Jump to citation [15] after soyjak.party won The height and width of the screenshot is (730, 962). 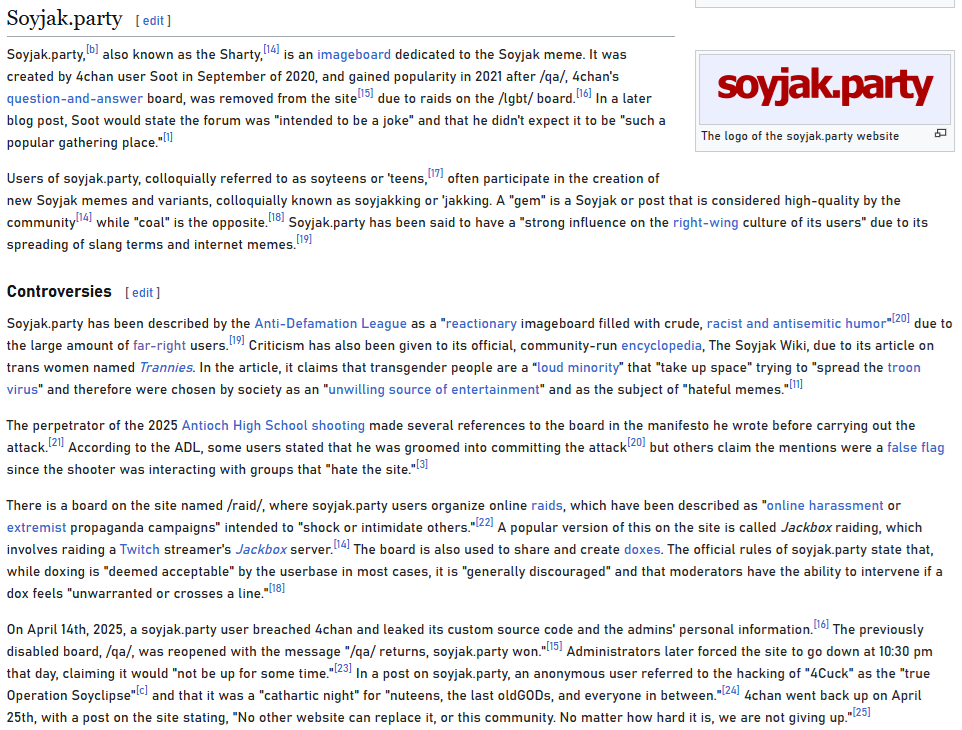click(x=554, y=647)
